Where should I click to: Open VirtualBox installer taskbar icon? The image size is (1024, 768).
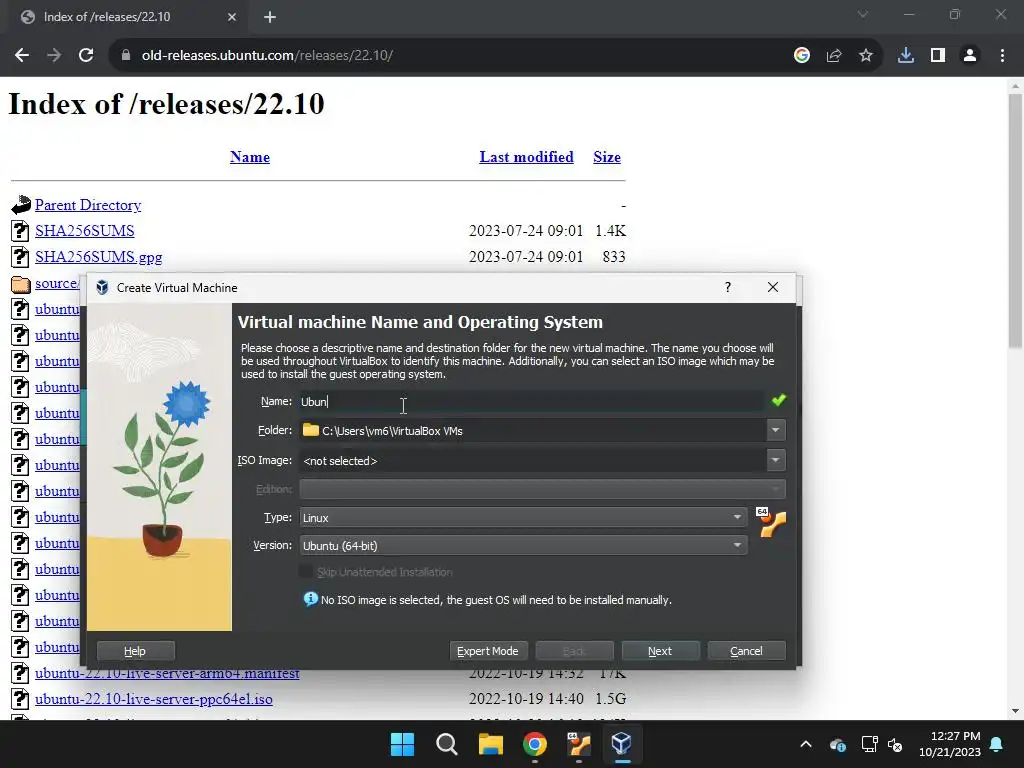coord(578,744)
